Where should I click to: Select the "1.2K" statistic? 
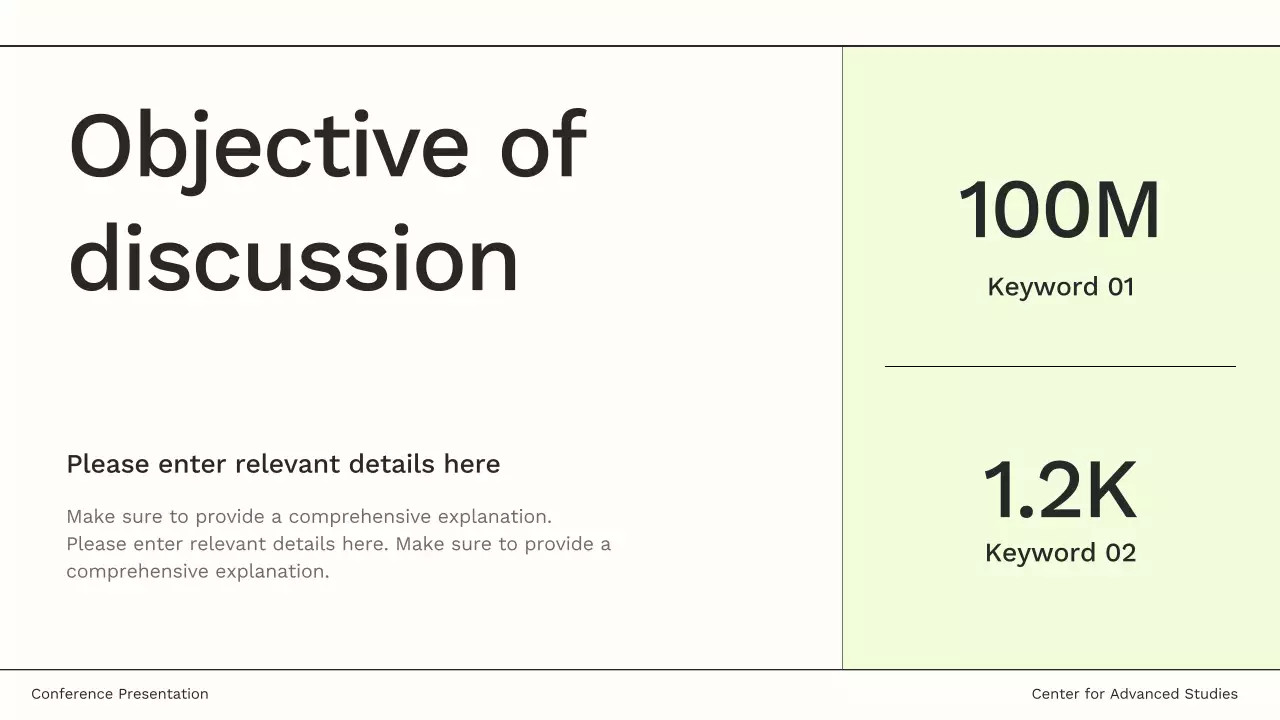1059,491
